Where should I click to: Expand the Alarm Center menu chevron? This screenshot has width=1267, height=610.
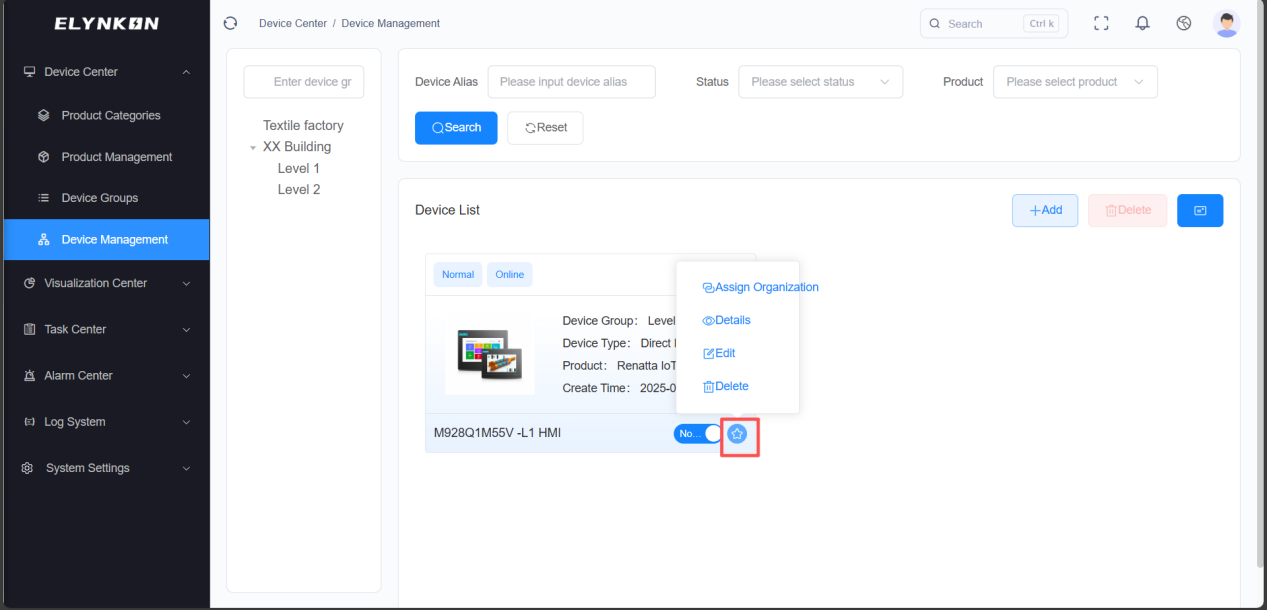[186, 376]
